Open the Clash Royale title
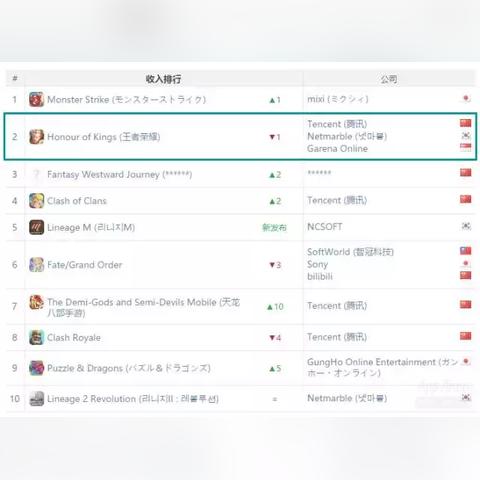 click(x=74, y=338)
